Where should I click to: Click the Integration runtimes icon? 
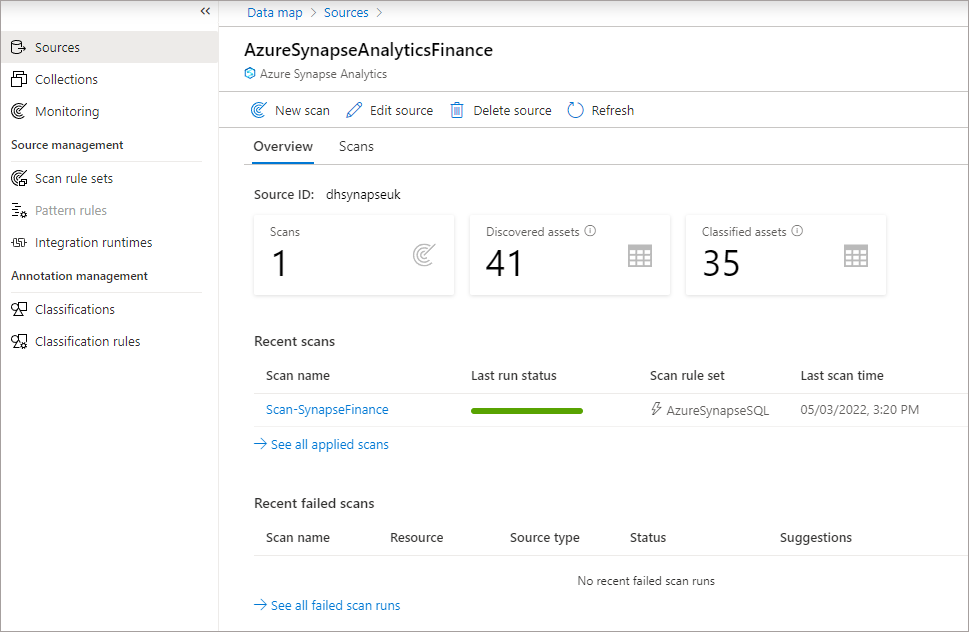tap(19, 243)
